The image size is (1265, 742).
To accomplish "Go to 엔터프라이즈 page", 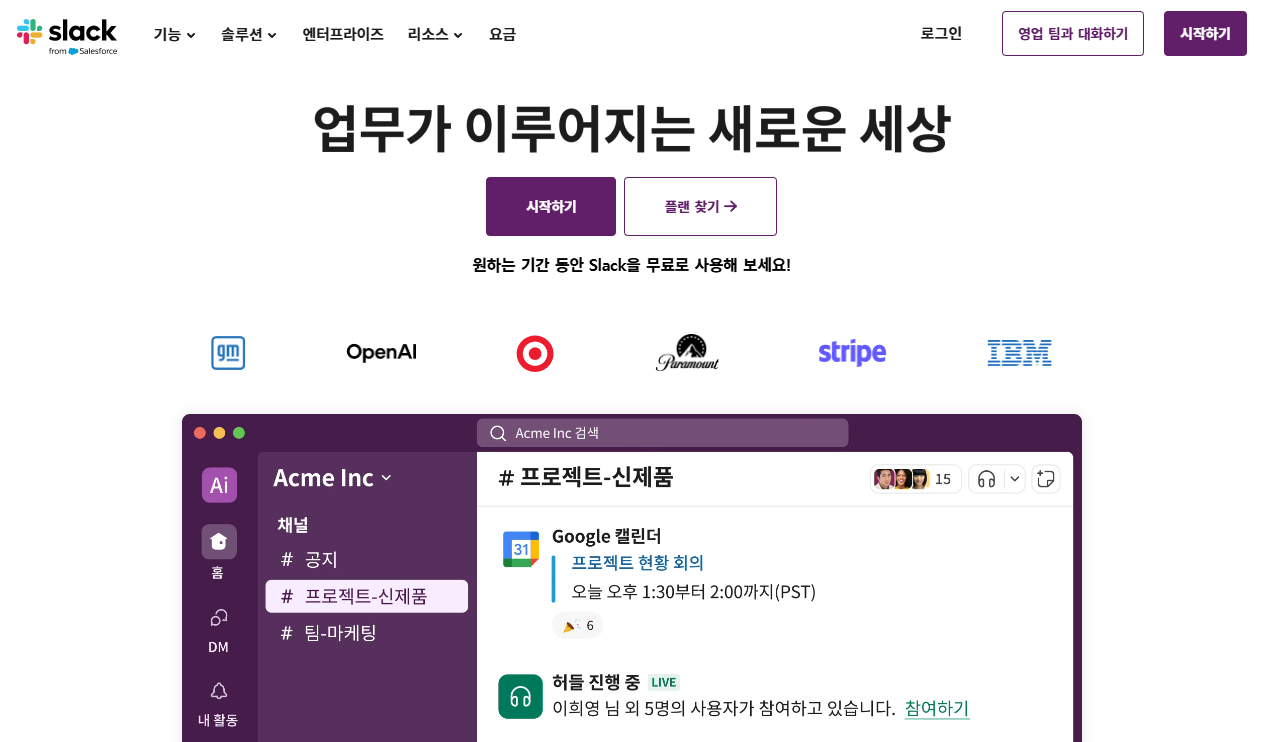I will pos(343,34).
